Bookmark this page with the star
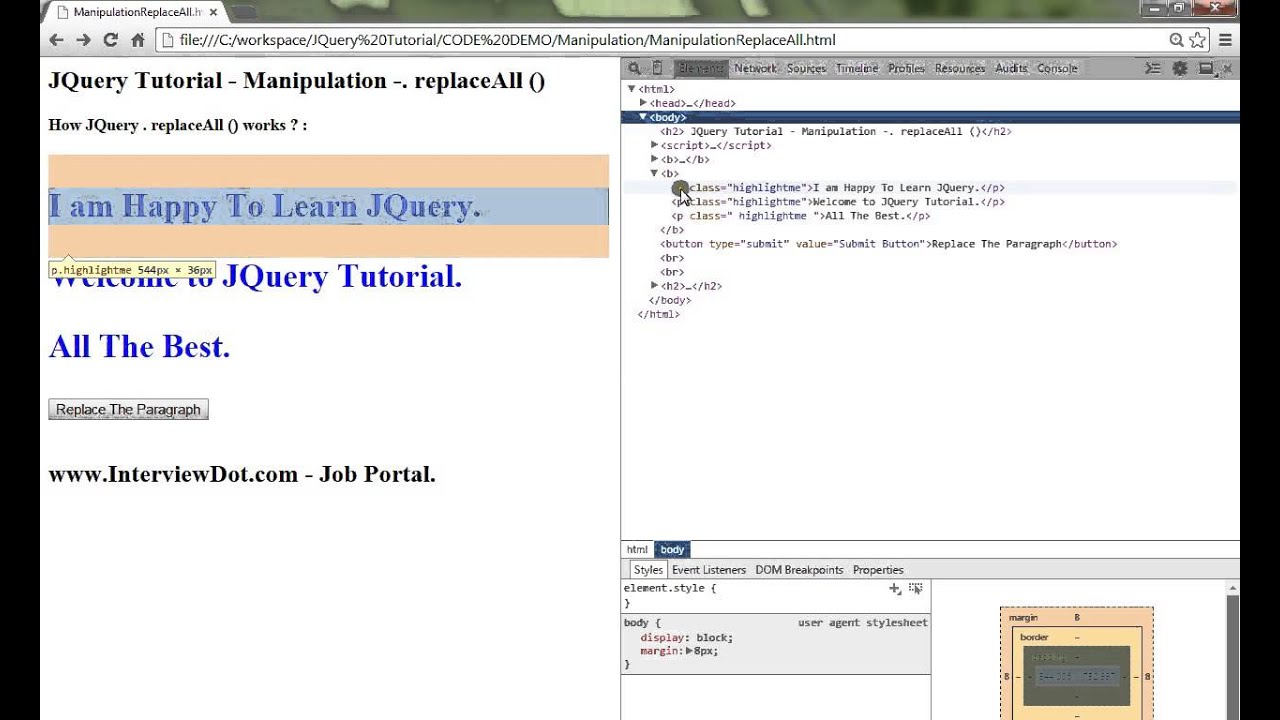1280x720 pixels. pyautogui.click(x=1197, y=40)
